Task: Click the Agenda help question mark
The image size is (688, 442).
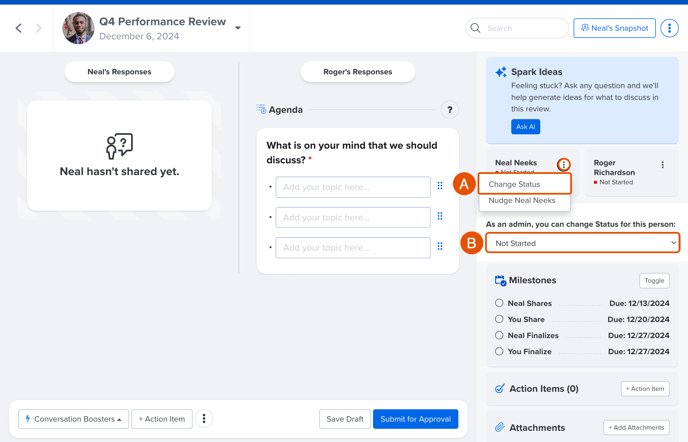Action: point(449,110)
